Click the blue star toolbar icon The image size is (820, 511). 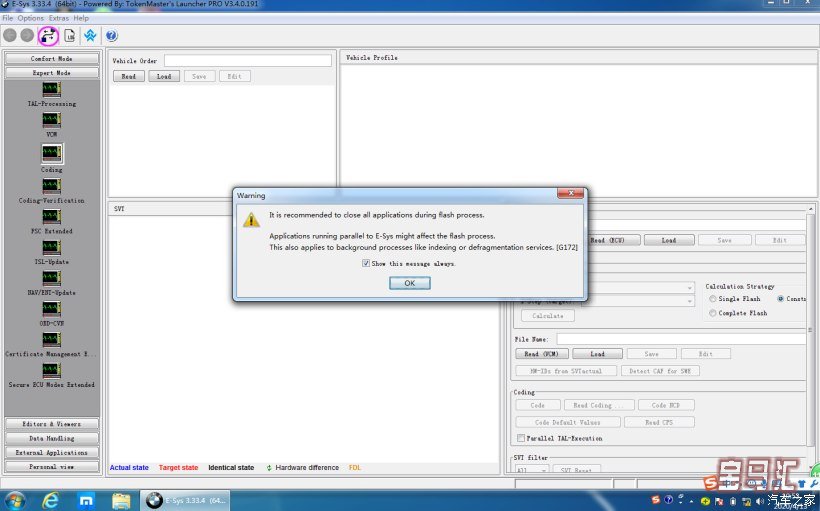pos(90,36)
